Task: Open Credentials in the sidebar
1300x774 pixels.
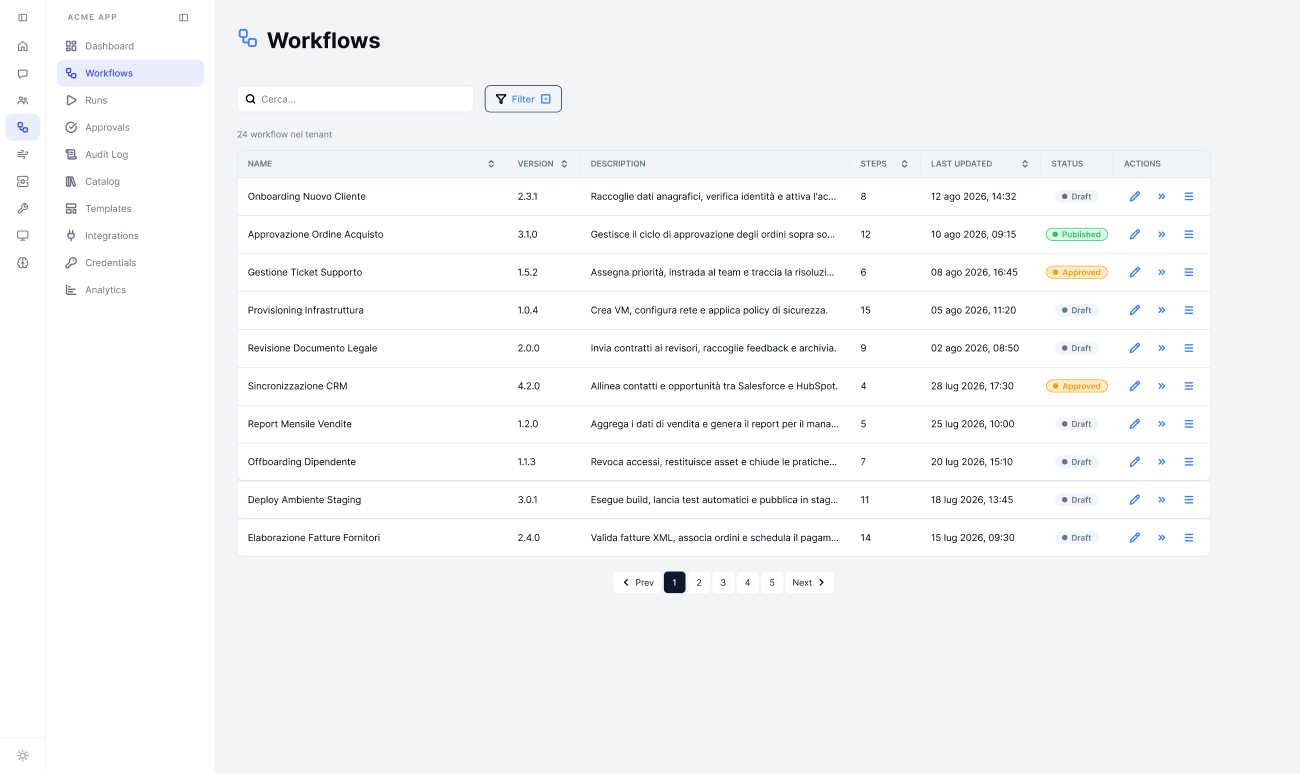Action: [x=130, y=262]
